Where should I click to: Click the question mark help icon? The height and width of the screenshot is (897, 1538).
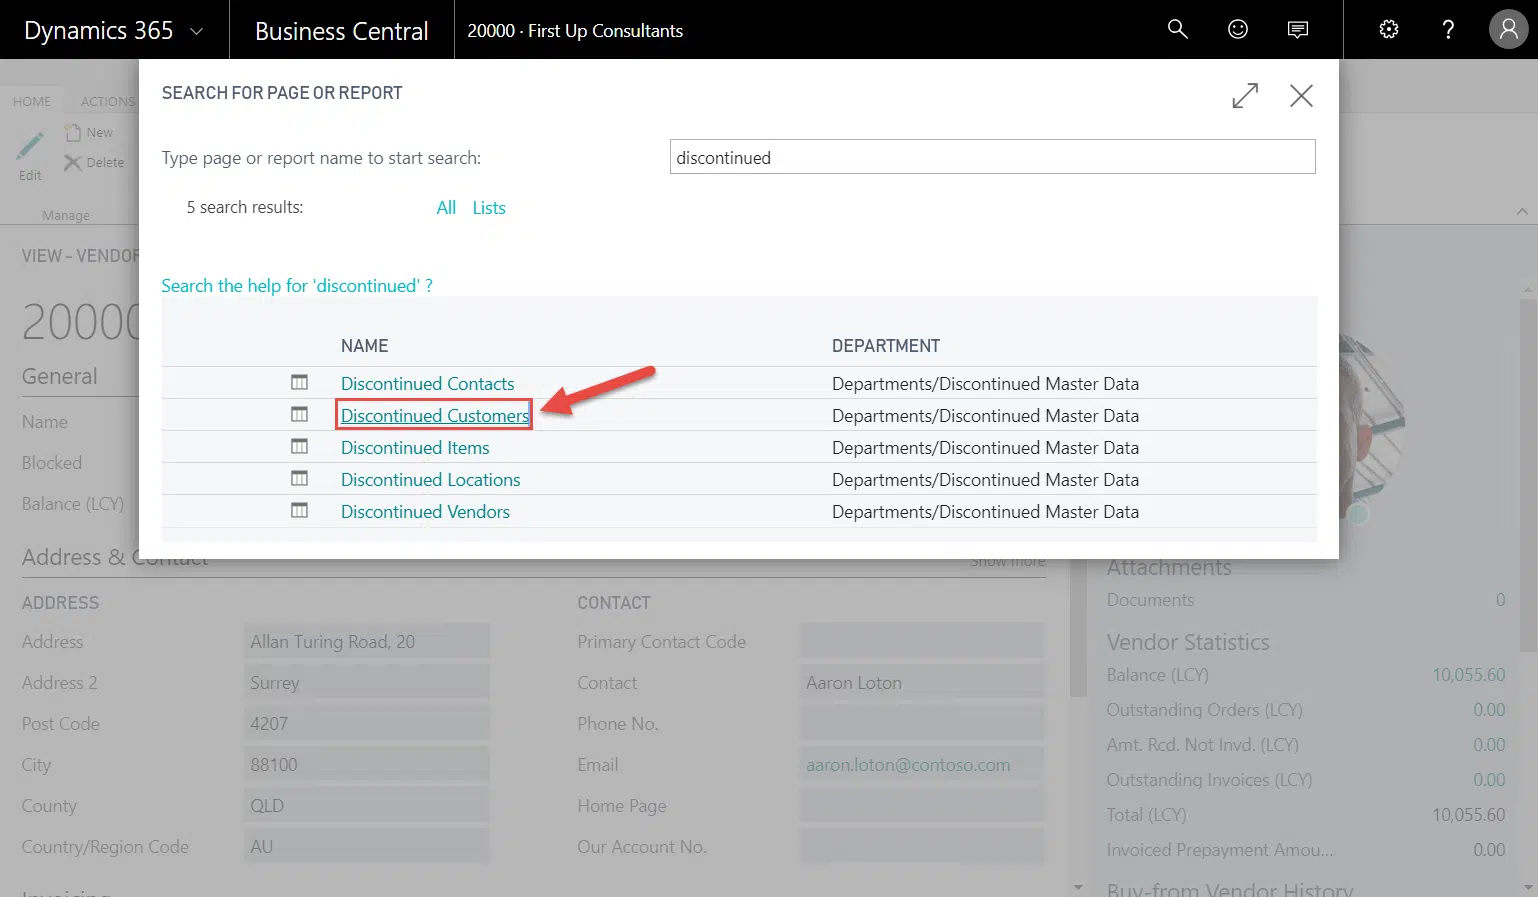[x=1447, y=30]
